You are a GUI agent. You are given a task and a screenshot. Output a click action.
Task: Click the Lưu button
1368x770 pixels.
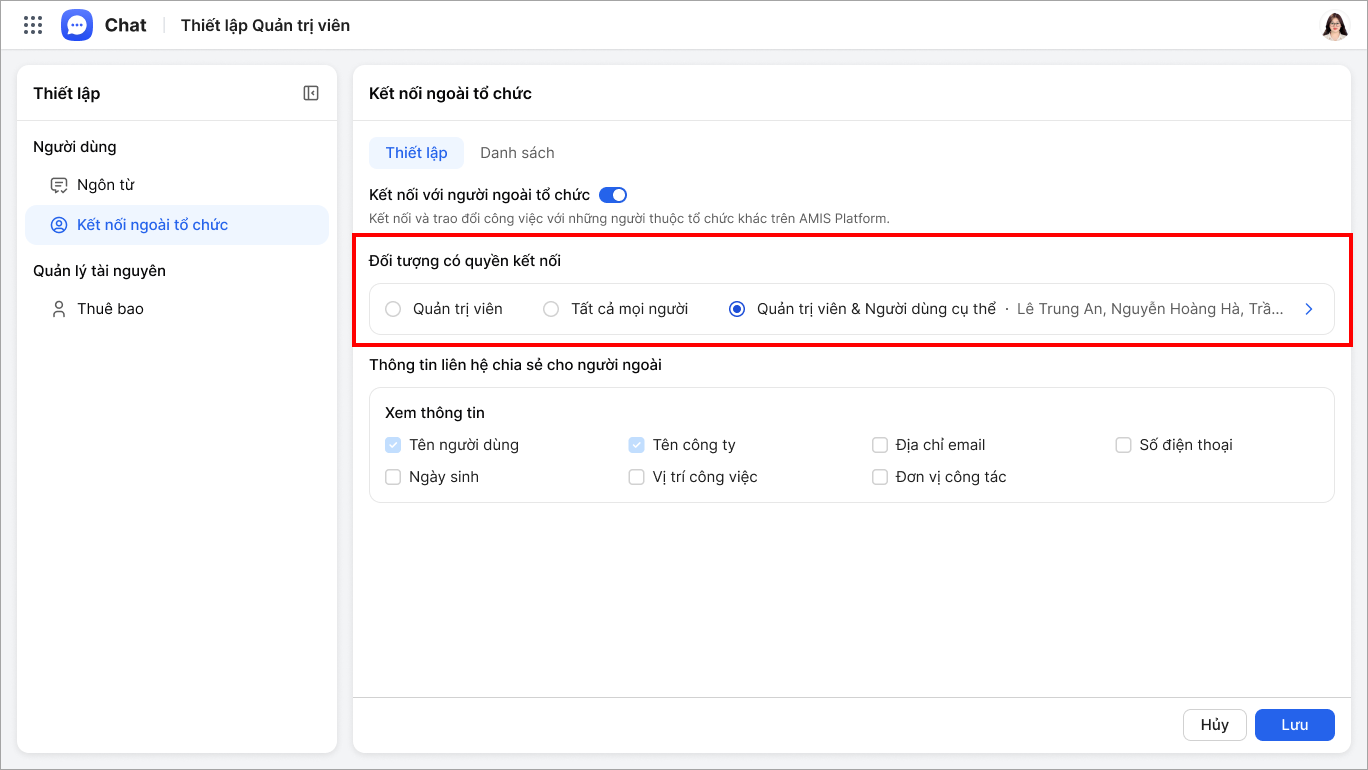pos(1294,725)
